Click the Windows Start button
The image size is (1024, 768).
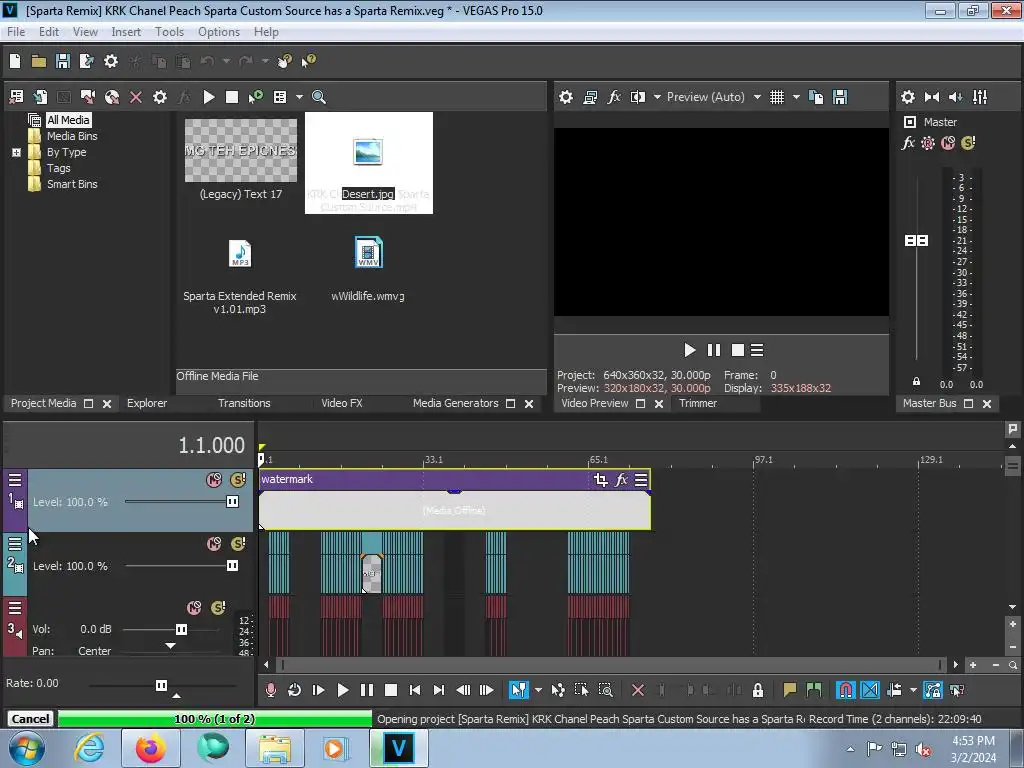(27, 748)
